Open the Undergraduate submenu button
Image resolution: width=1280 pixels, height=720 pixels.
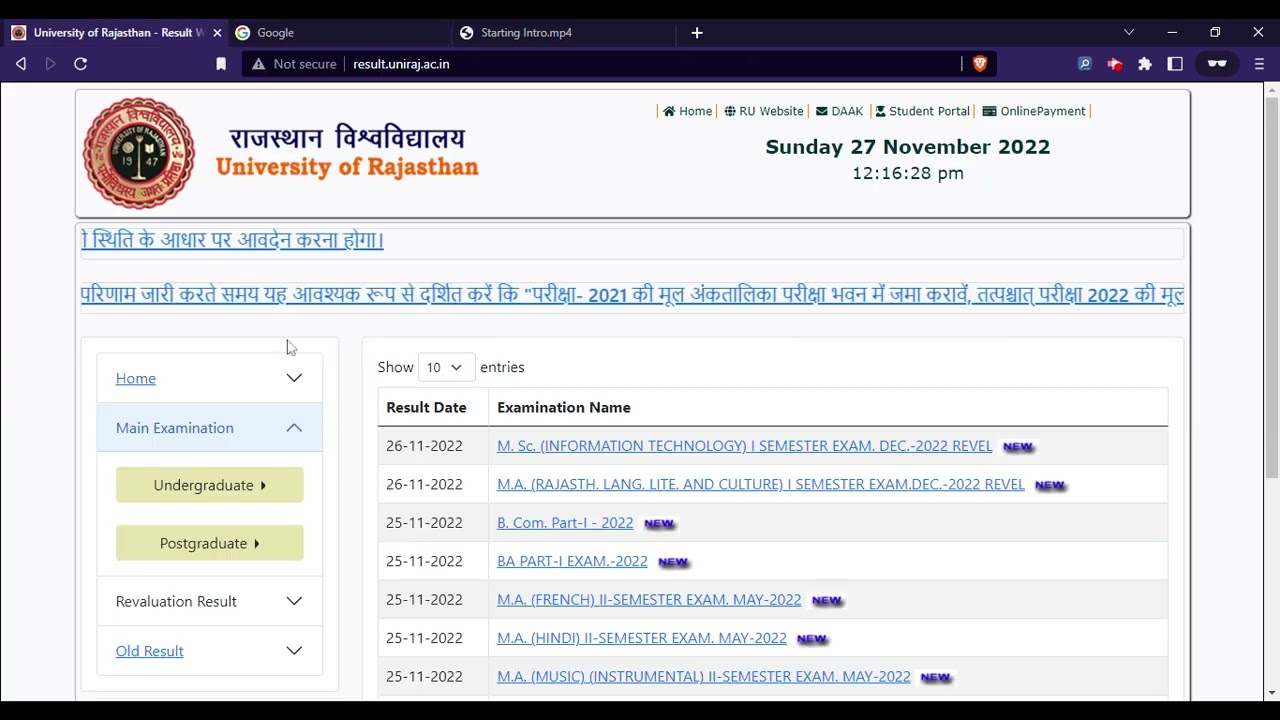(210, 485)
